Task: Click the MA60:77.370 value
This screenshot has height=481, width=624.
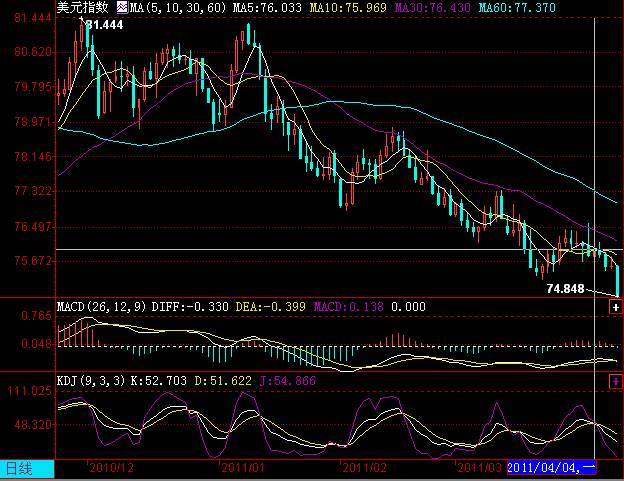Action: point(517,8)
